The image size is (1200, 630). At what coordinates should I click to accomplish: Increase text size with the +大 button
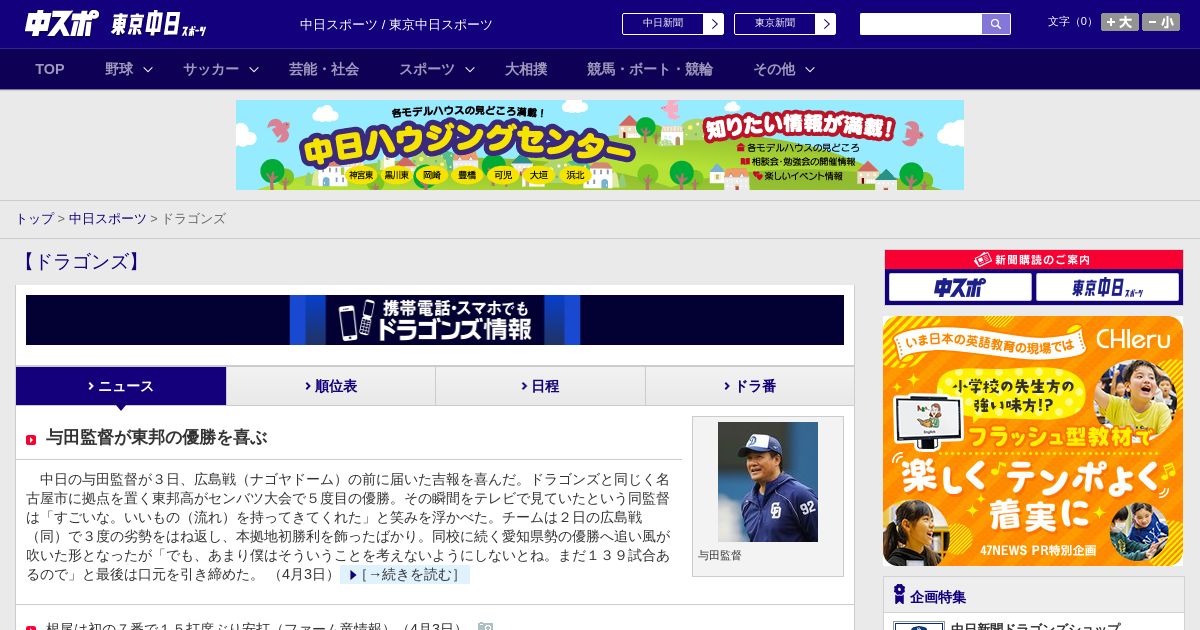point(1120,22)
